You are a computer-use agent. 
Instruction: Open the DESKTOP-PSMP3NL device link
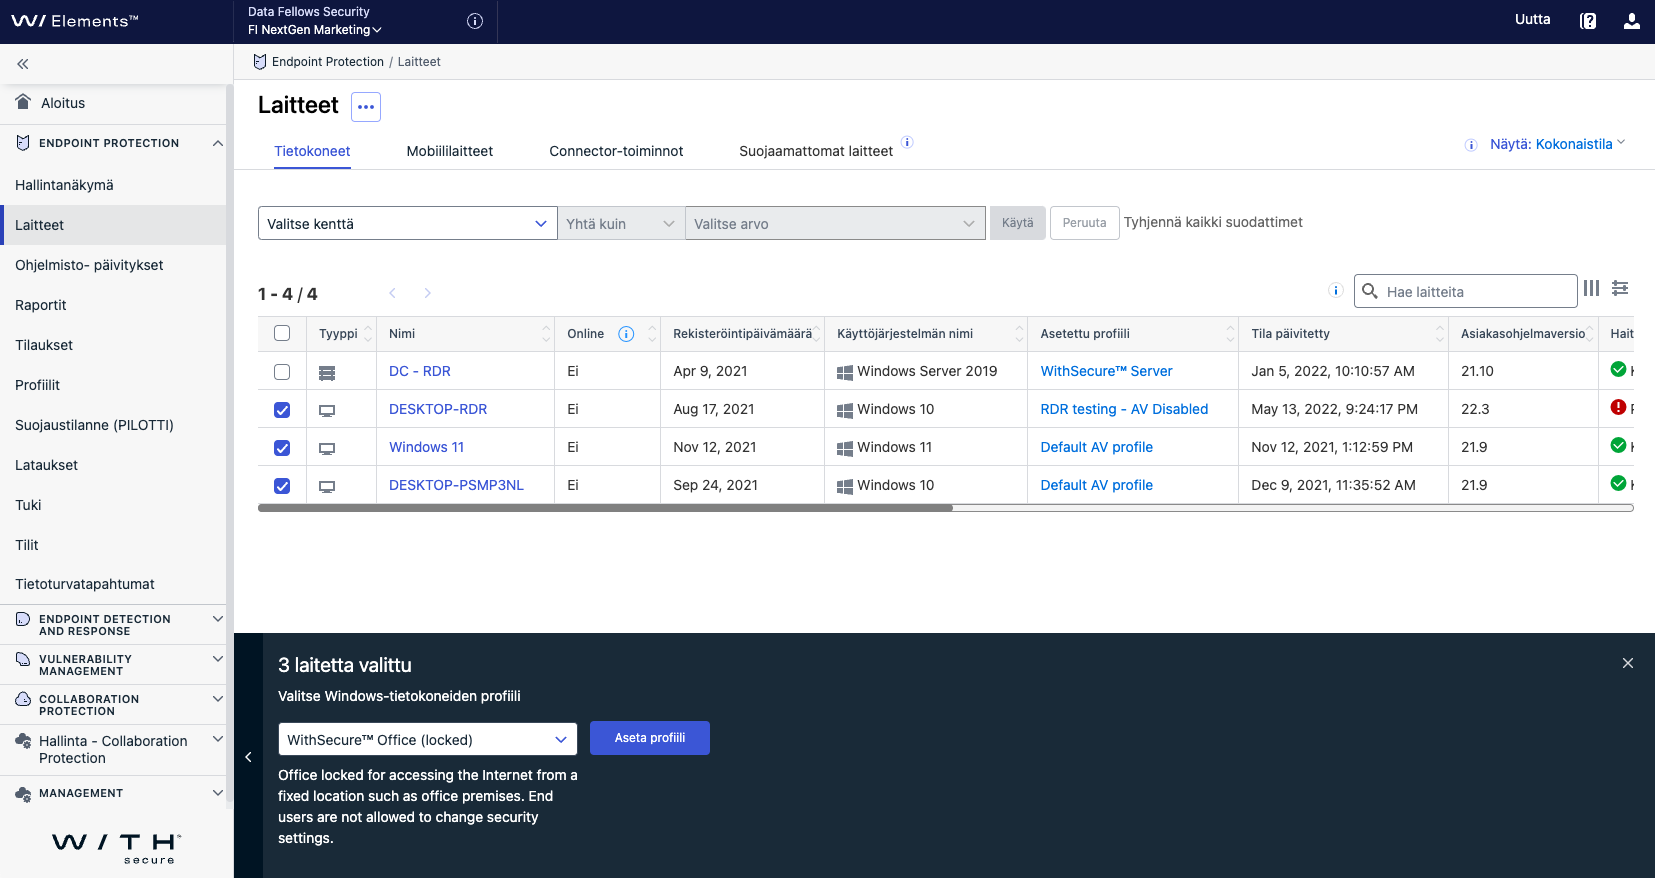coord(456,485)
